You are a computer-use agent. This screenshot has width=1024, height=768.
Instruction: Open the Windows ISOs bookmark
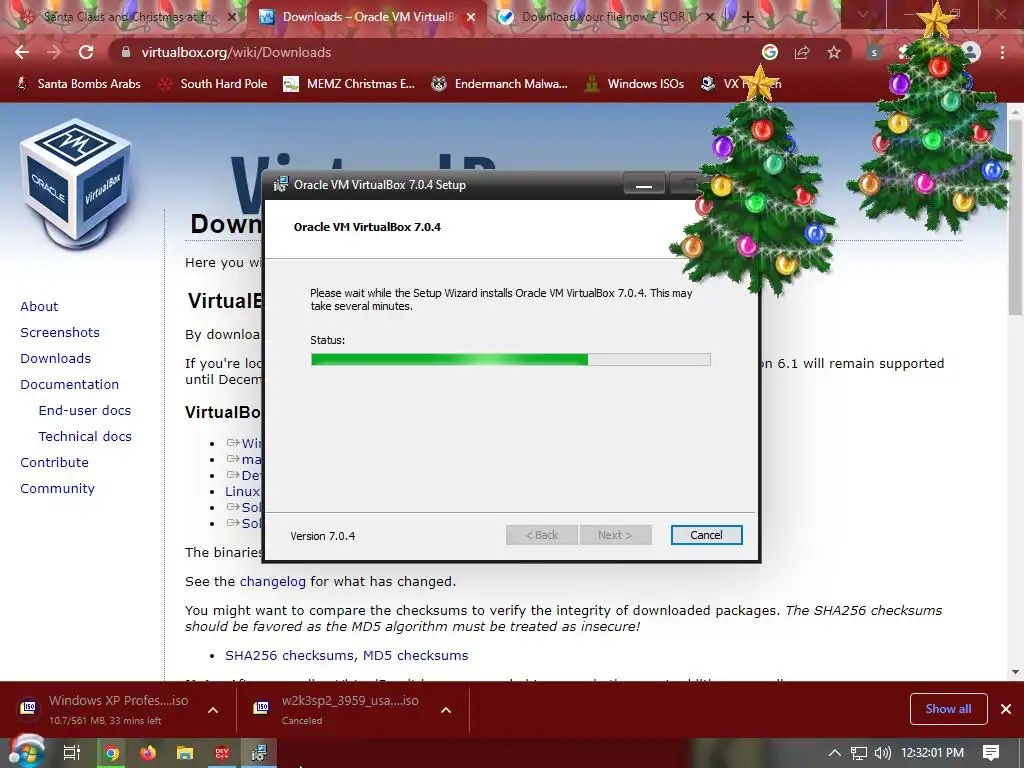point(634,84)
